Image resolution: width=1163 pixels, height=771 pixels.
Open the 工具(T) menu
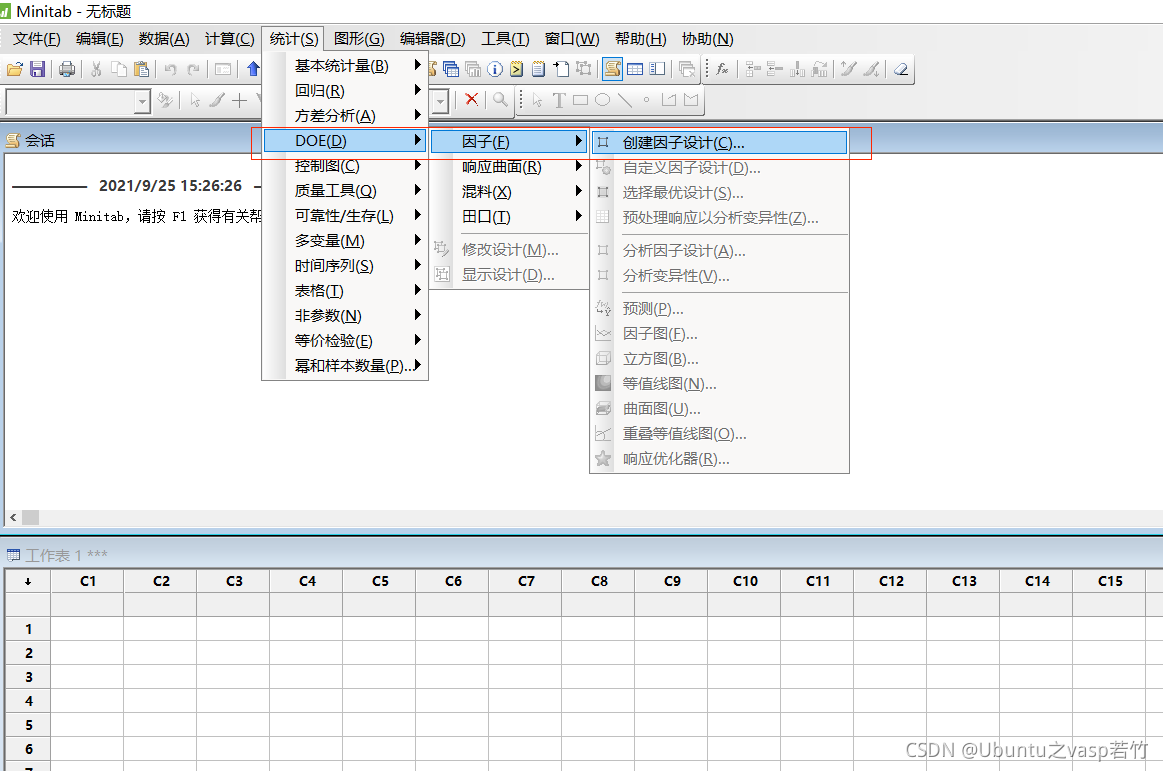tap(505, 39)
